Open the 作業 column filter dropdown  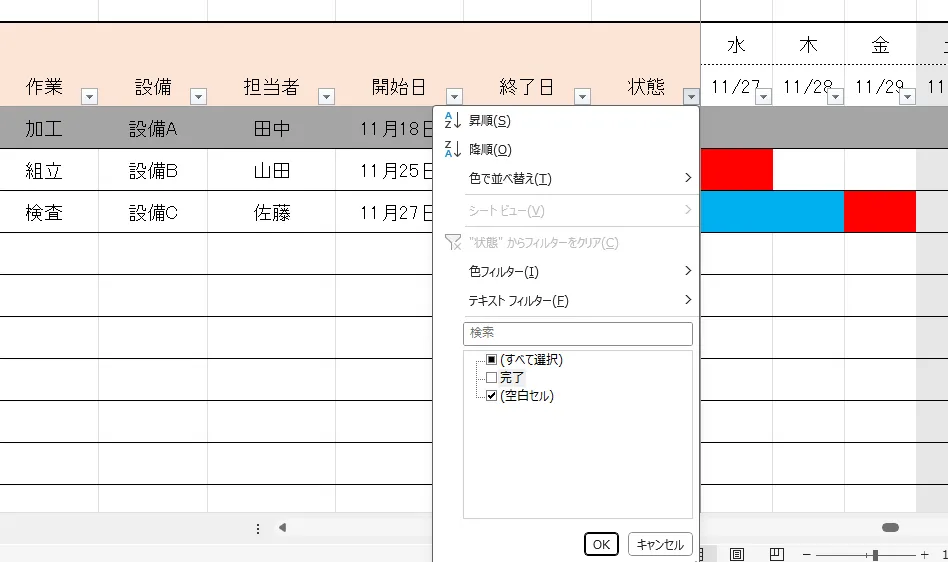89,97
